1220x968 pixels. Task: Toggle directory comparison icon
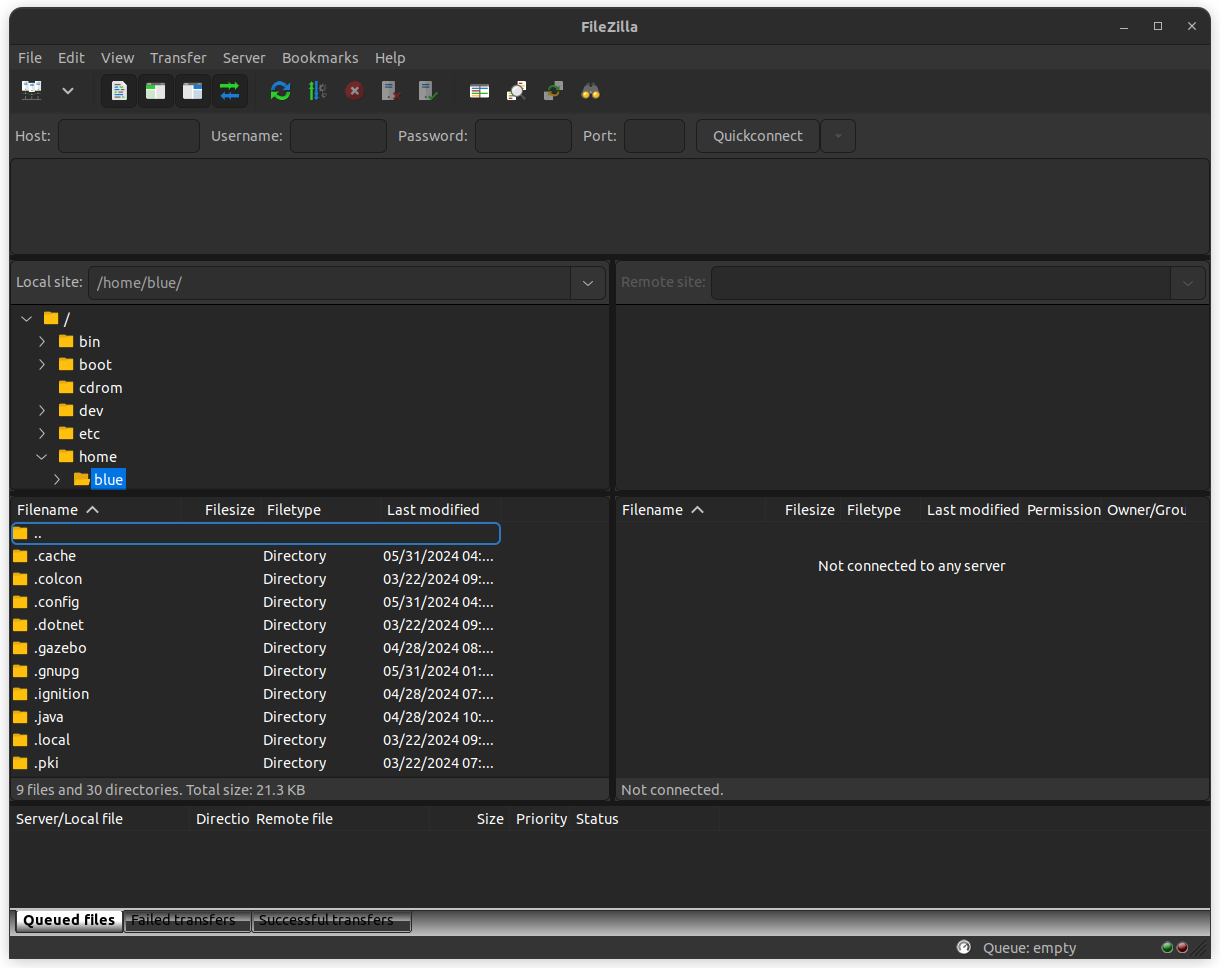[516, 91]
